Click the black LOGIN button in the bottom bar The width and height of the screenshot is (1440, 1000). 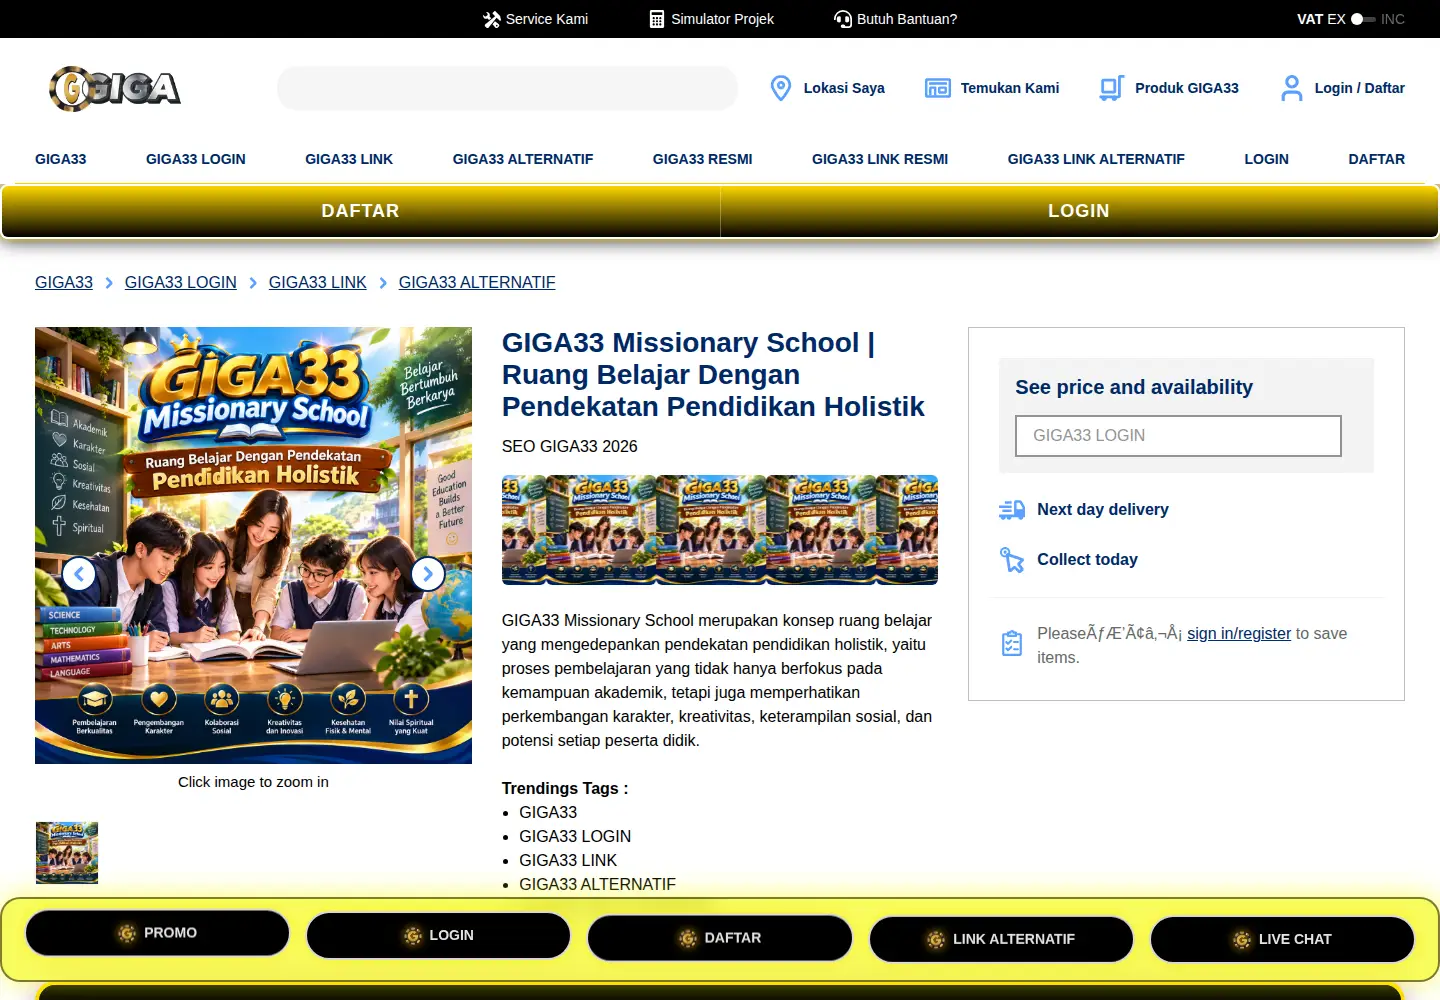438,936
